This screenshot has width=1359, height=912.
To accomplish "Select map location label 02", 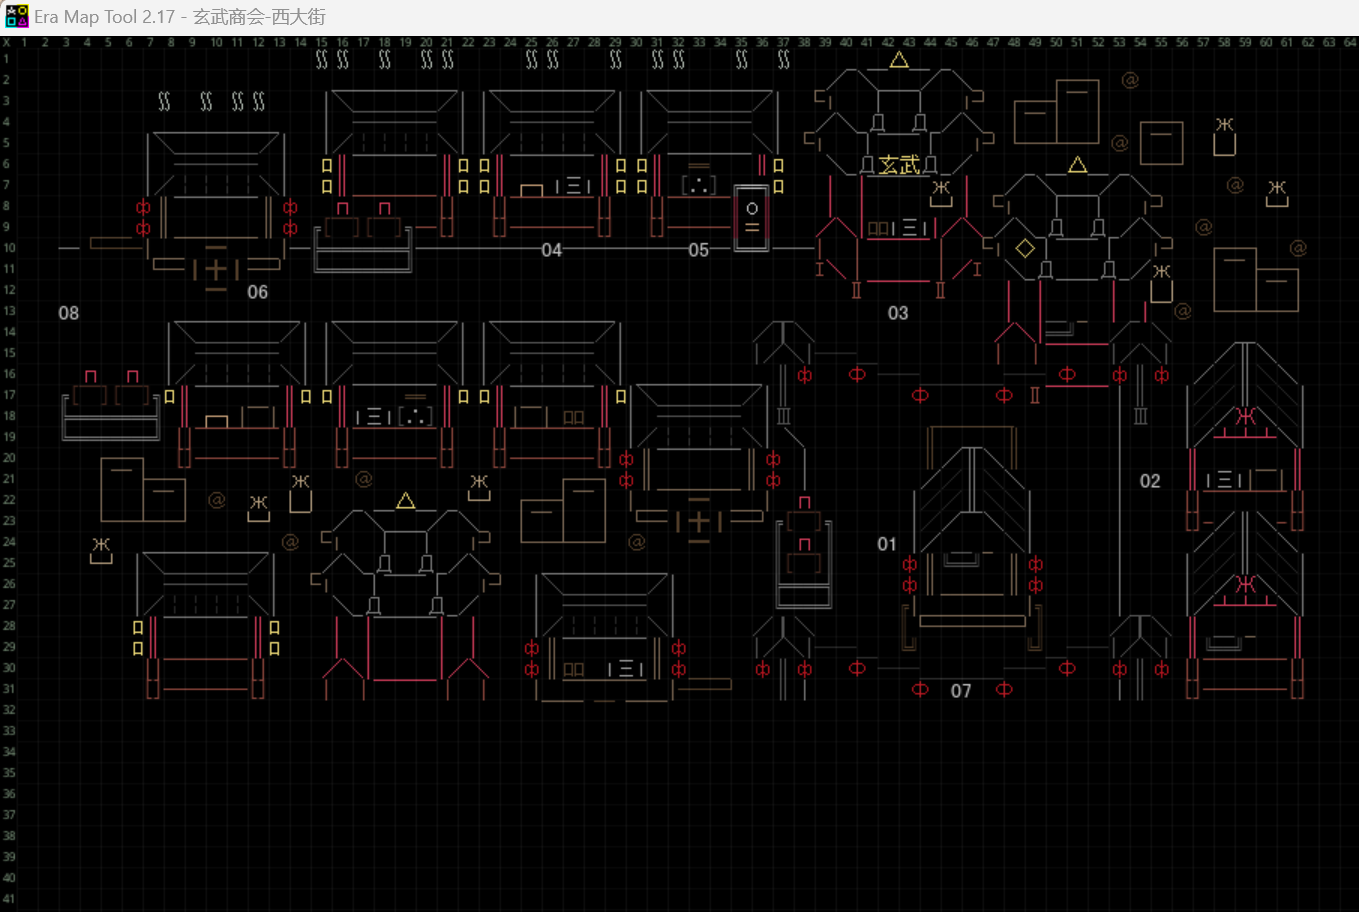I will point(1150,481).
